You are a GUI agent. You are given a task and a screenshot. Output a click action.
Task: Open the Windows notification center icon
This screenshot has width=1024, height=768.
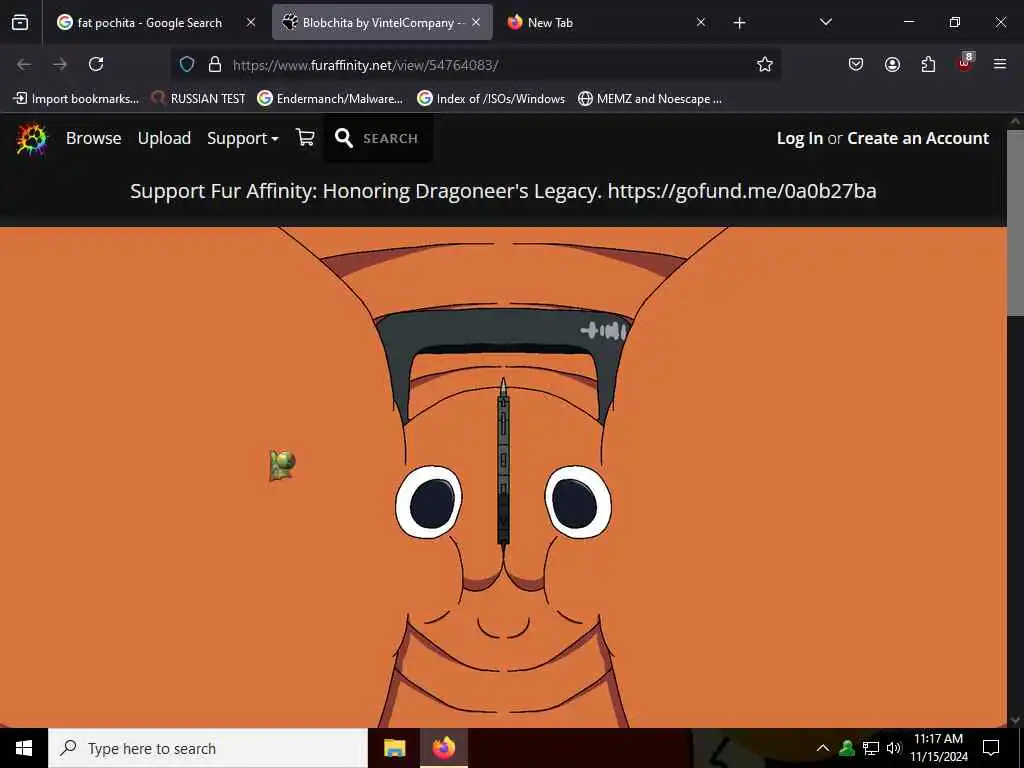[x=991, y=748]
